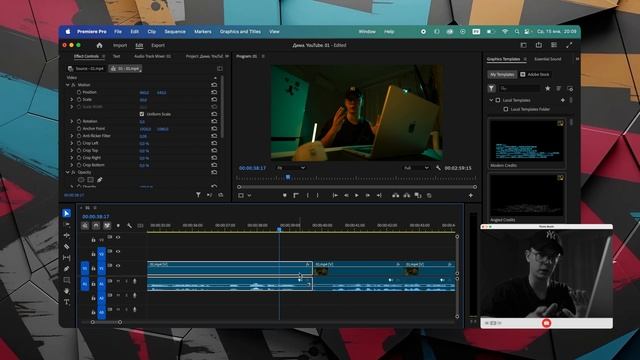Step back one frame in Program monitor
Image resolution: width=640 pixels, height=360 pixels.
(x=346, y=196)
